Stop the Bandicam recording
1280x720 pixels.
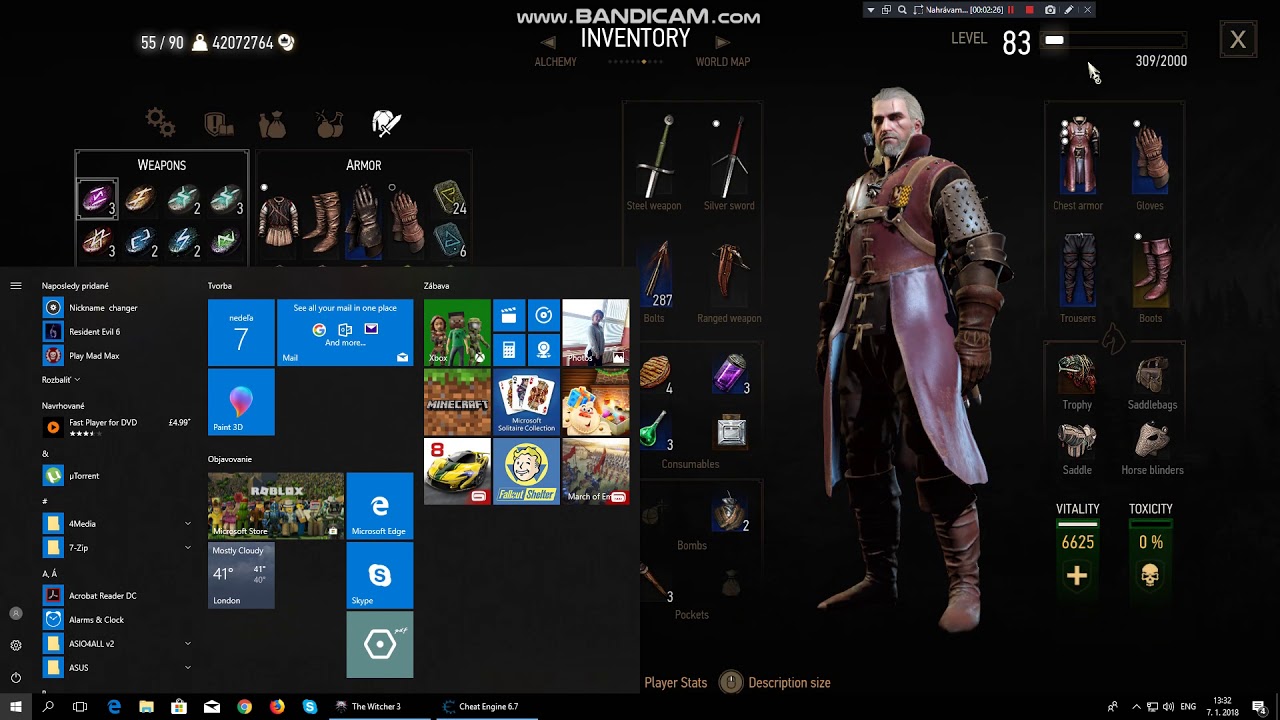tap(1030, 10)
